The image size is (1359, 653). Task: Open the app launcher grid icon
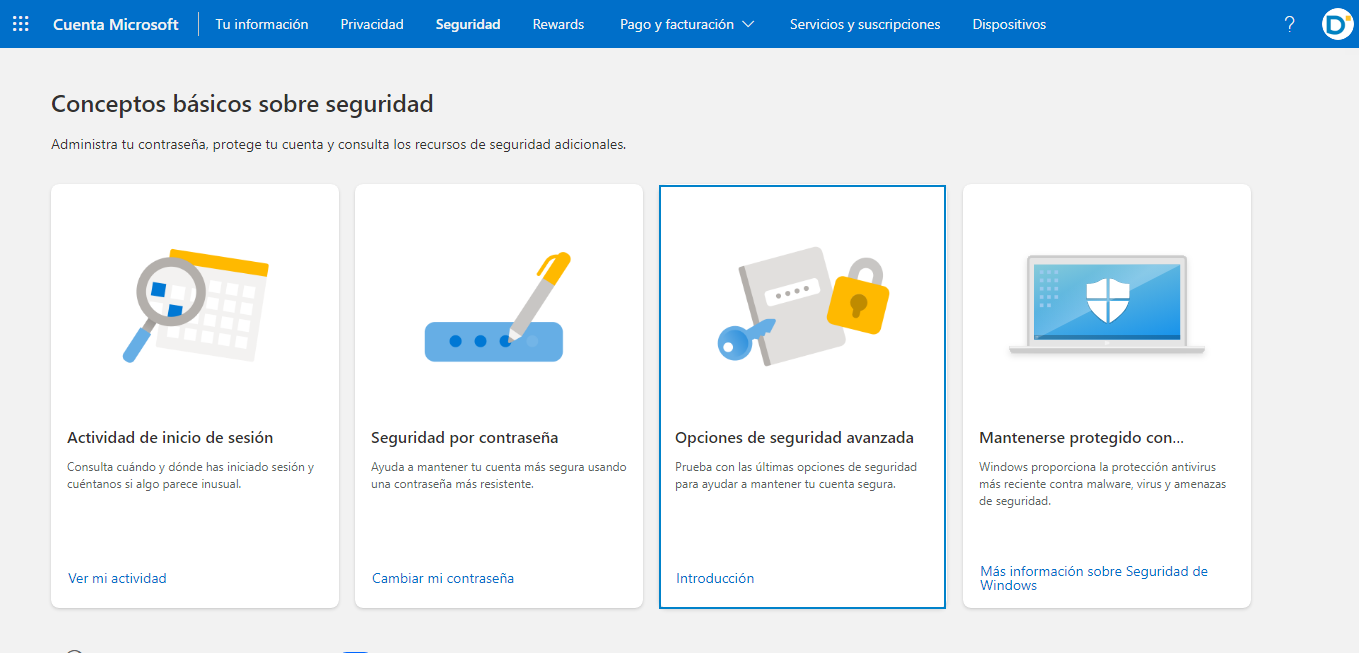pos(20,24)
